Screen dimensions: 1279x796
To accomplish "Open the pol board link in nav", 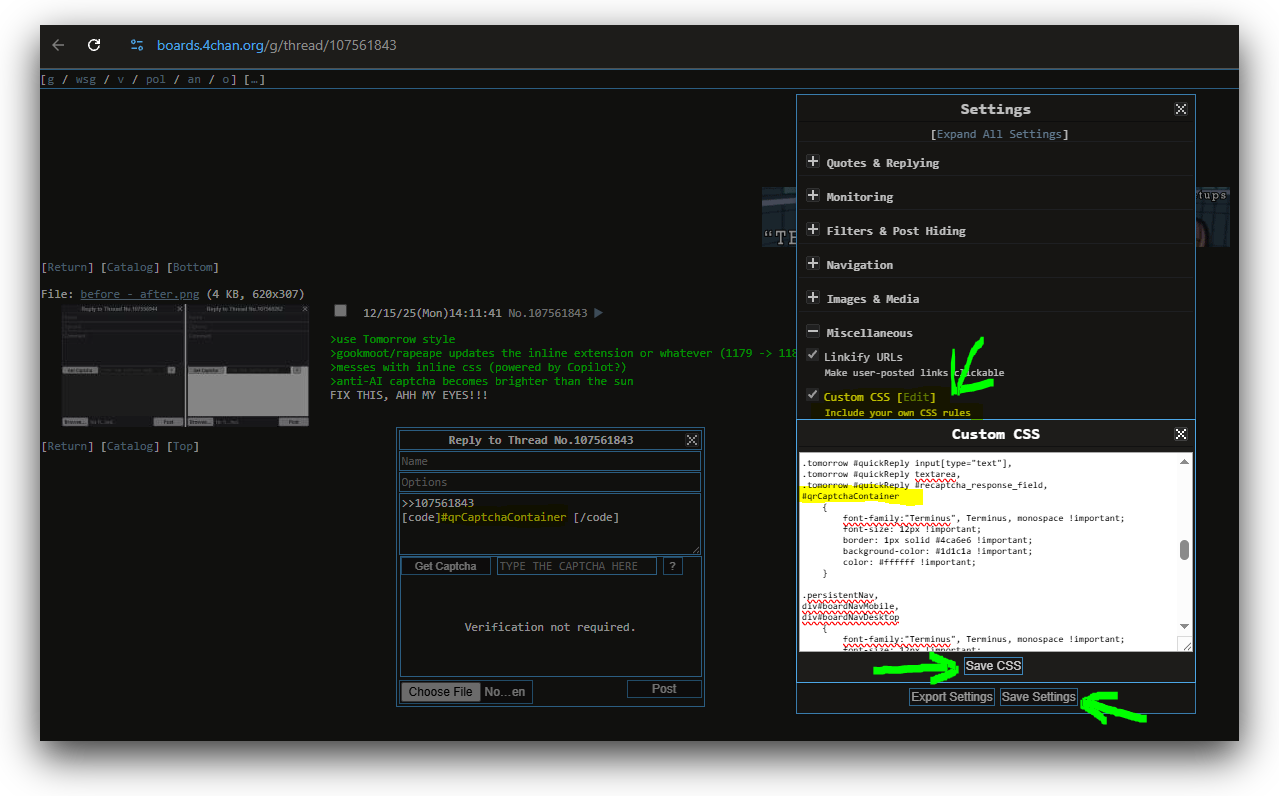I will [x=155, y=79].
